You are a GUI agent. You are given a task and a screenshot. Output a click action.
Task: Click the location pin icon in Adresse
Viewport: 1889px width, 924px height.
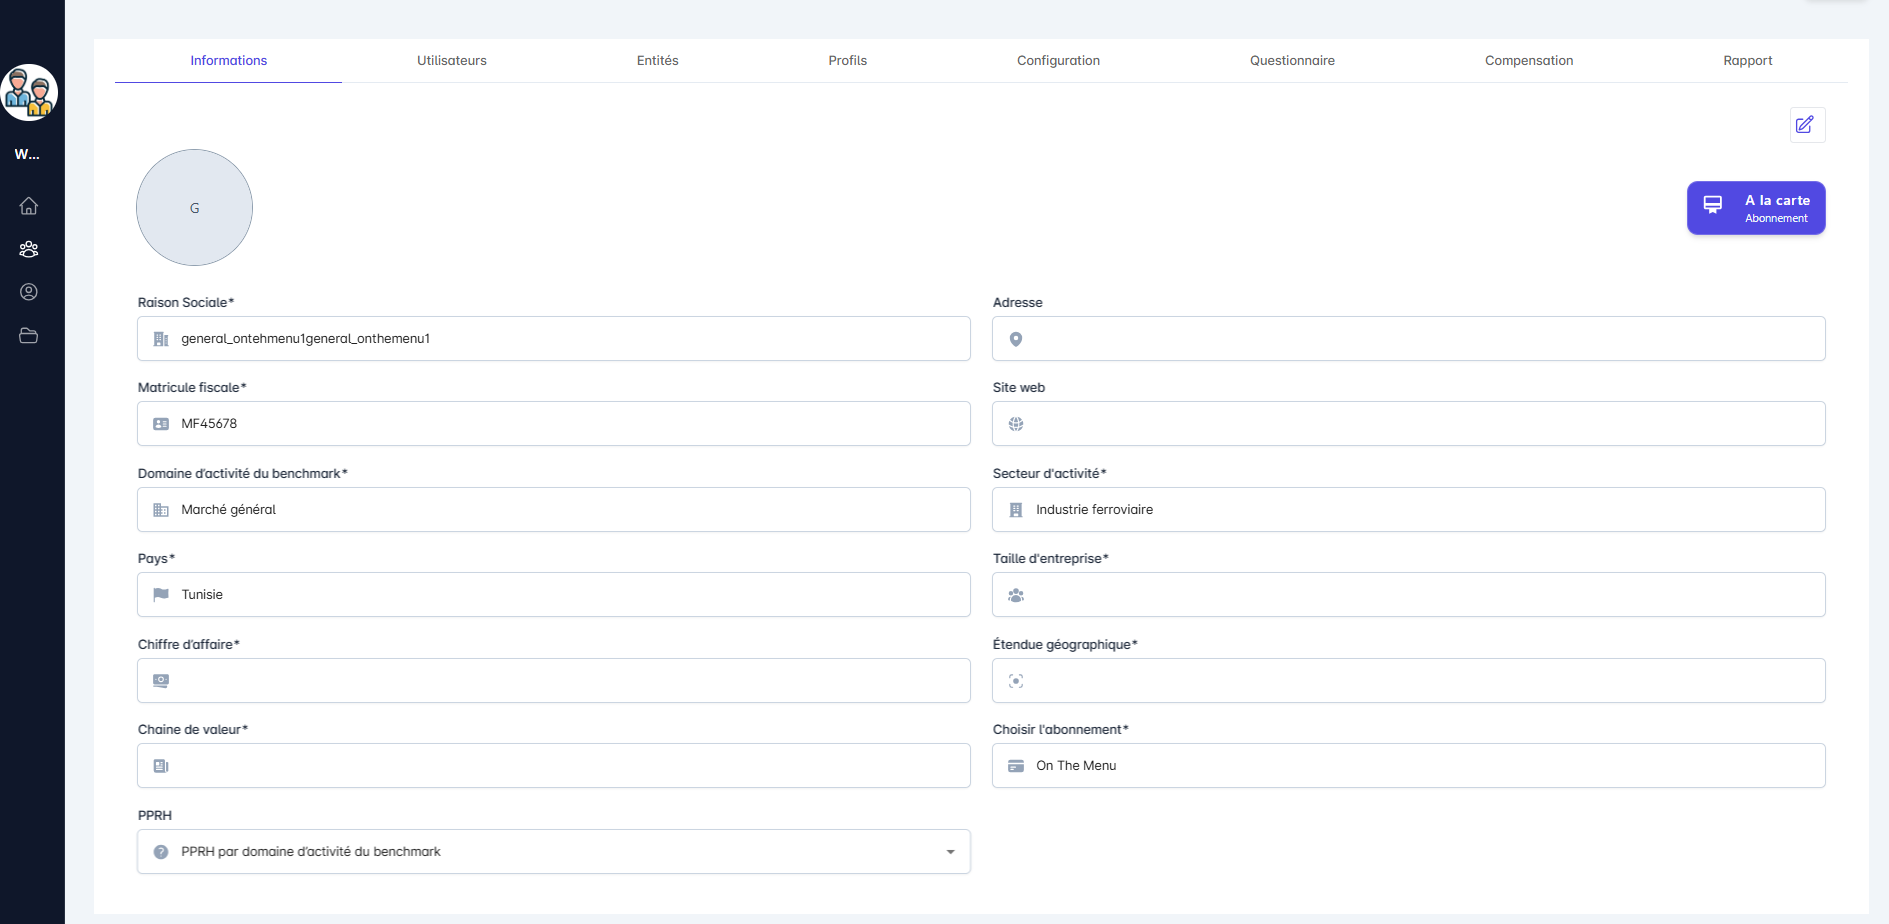coord(1016,339)
